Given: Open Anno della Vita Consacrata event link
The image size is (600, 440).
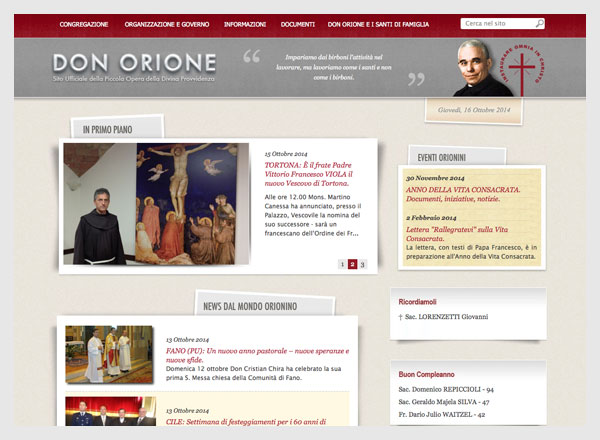Looking at the screenshot, I should click(463, 194).
